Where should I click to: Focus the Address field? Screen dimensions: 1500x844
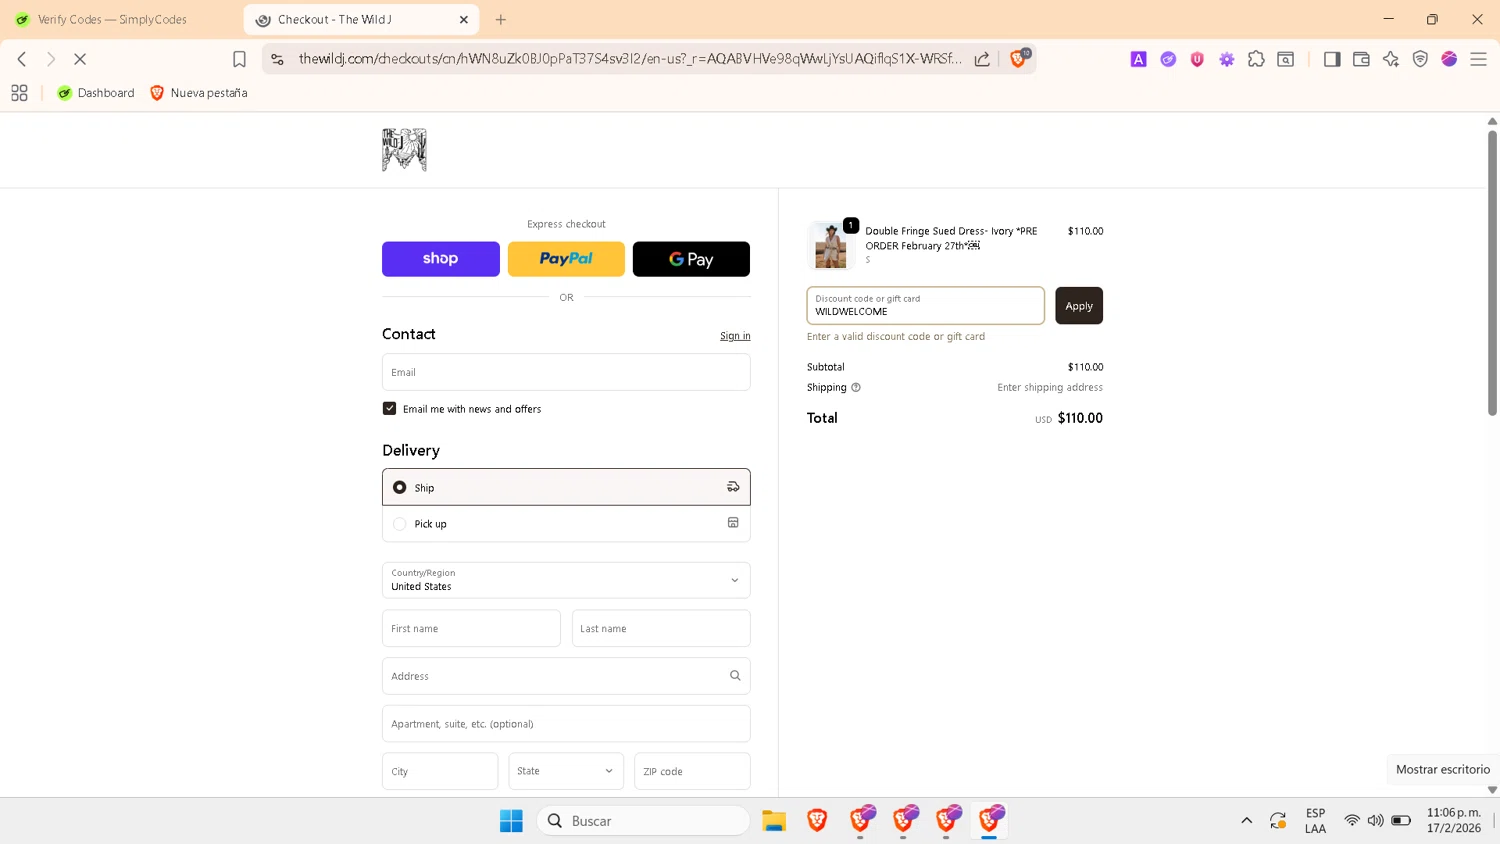(566, 676)
